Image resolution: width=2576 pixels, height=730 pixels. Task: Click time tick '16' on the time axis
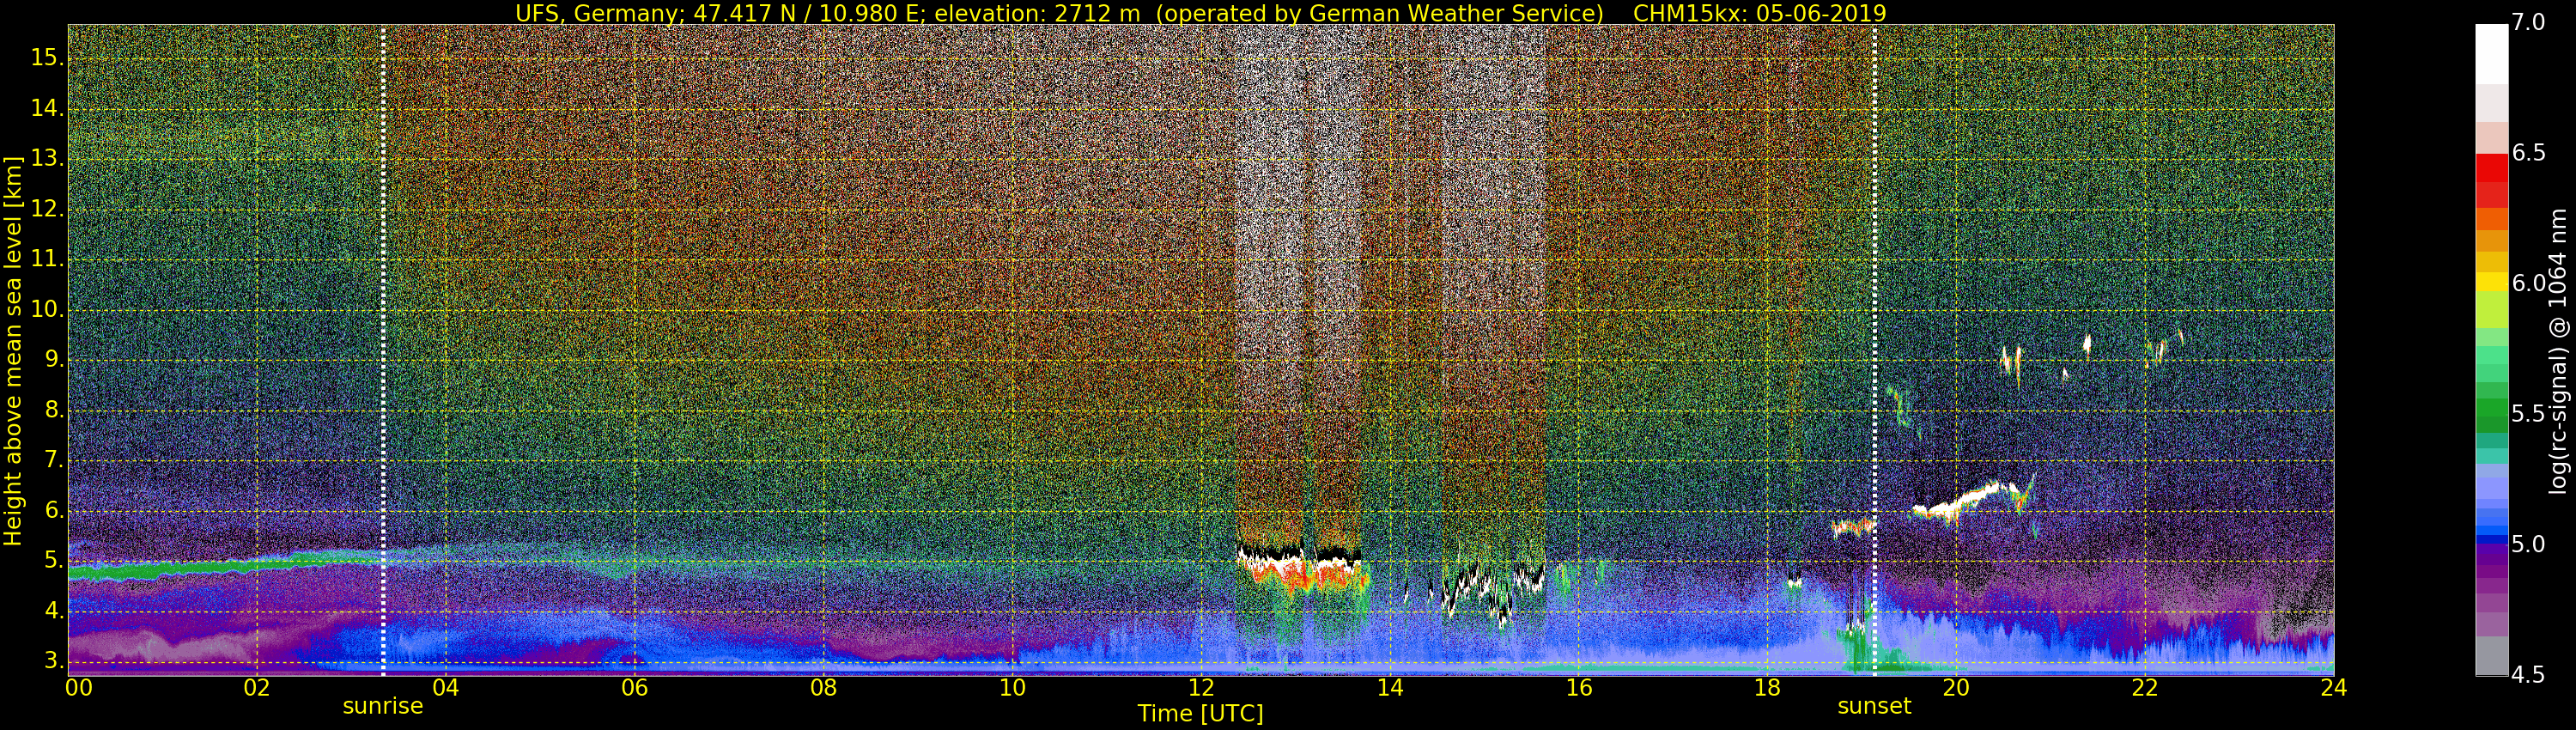1579,688
